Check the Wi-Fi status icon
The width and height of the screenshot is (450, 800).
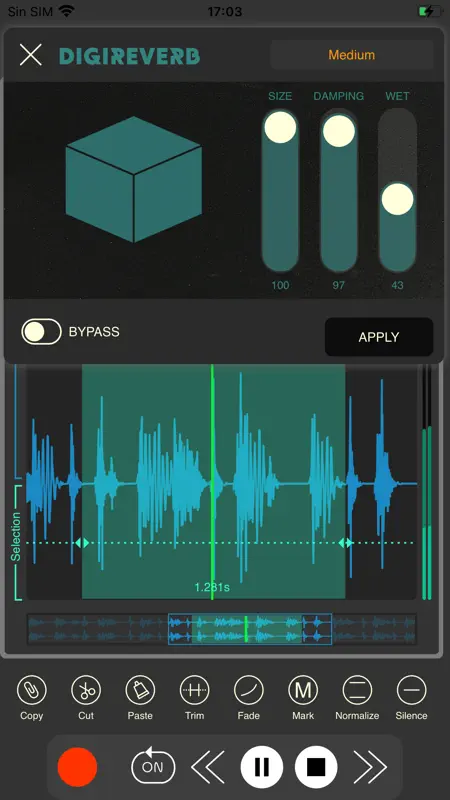click(x=66, y=11)
